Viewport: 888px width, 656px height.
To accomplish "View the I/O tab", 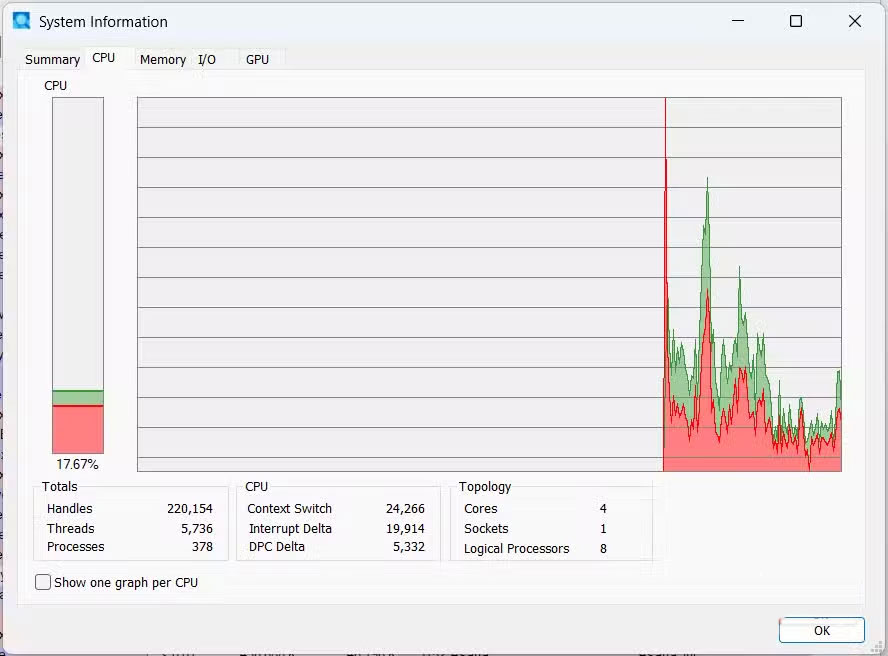I will tap(208, 59).
